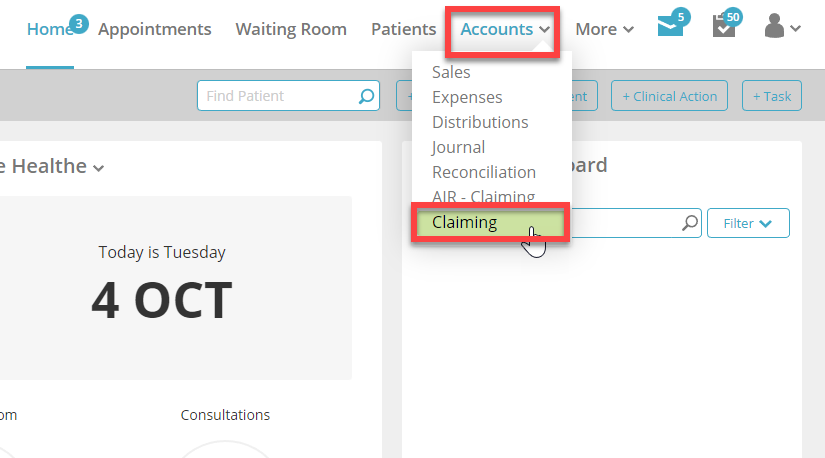The image size is (825, 458).
Task: Open Distributions from the dropdown
Action: pyautogui.click(x=480, y=122)
